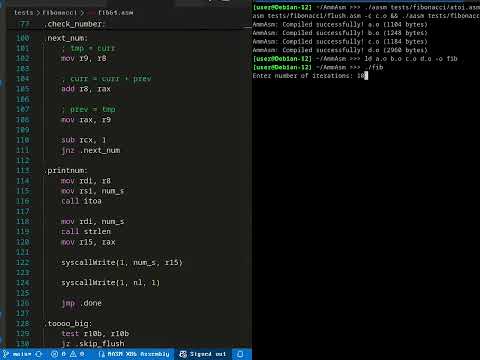Viewport: 480px width, 360px height.
Task: Click the terminal 'Enter number of iterations' prompt line
Action: [310, 76]
